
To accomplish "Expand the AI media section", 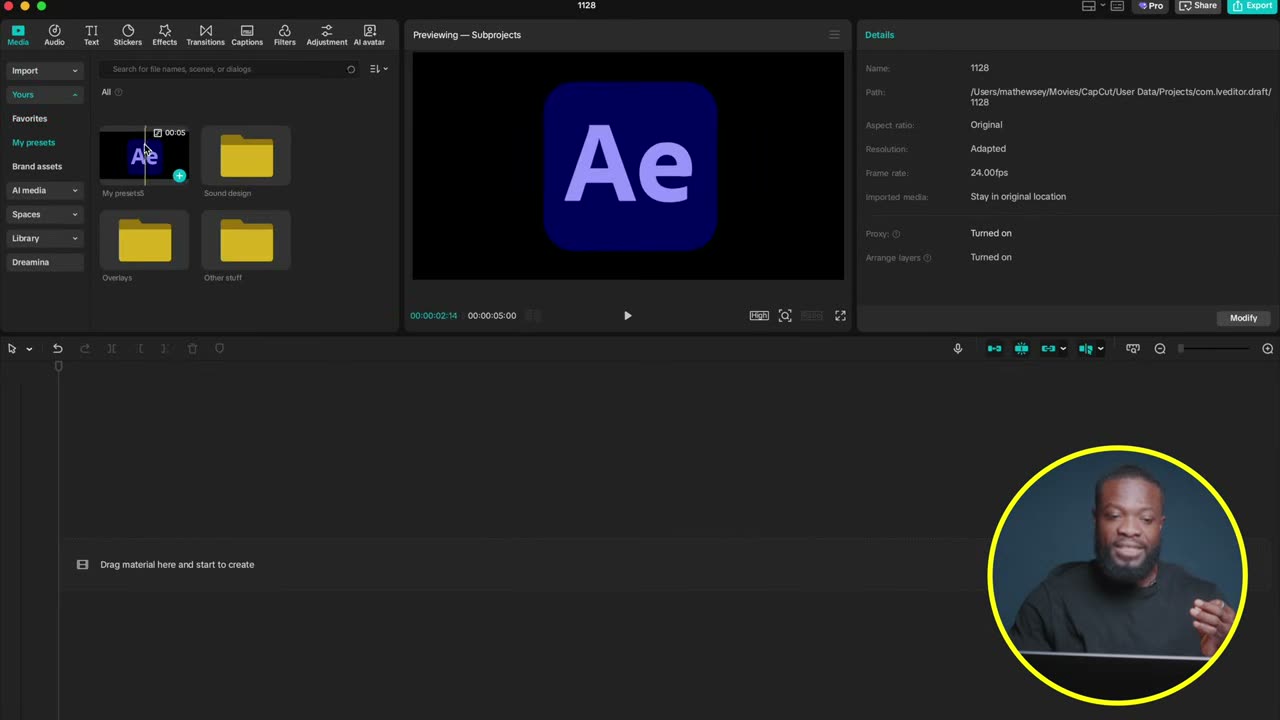I will [45, 190].
